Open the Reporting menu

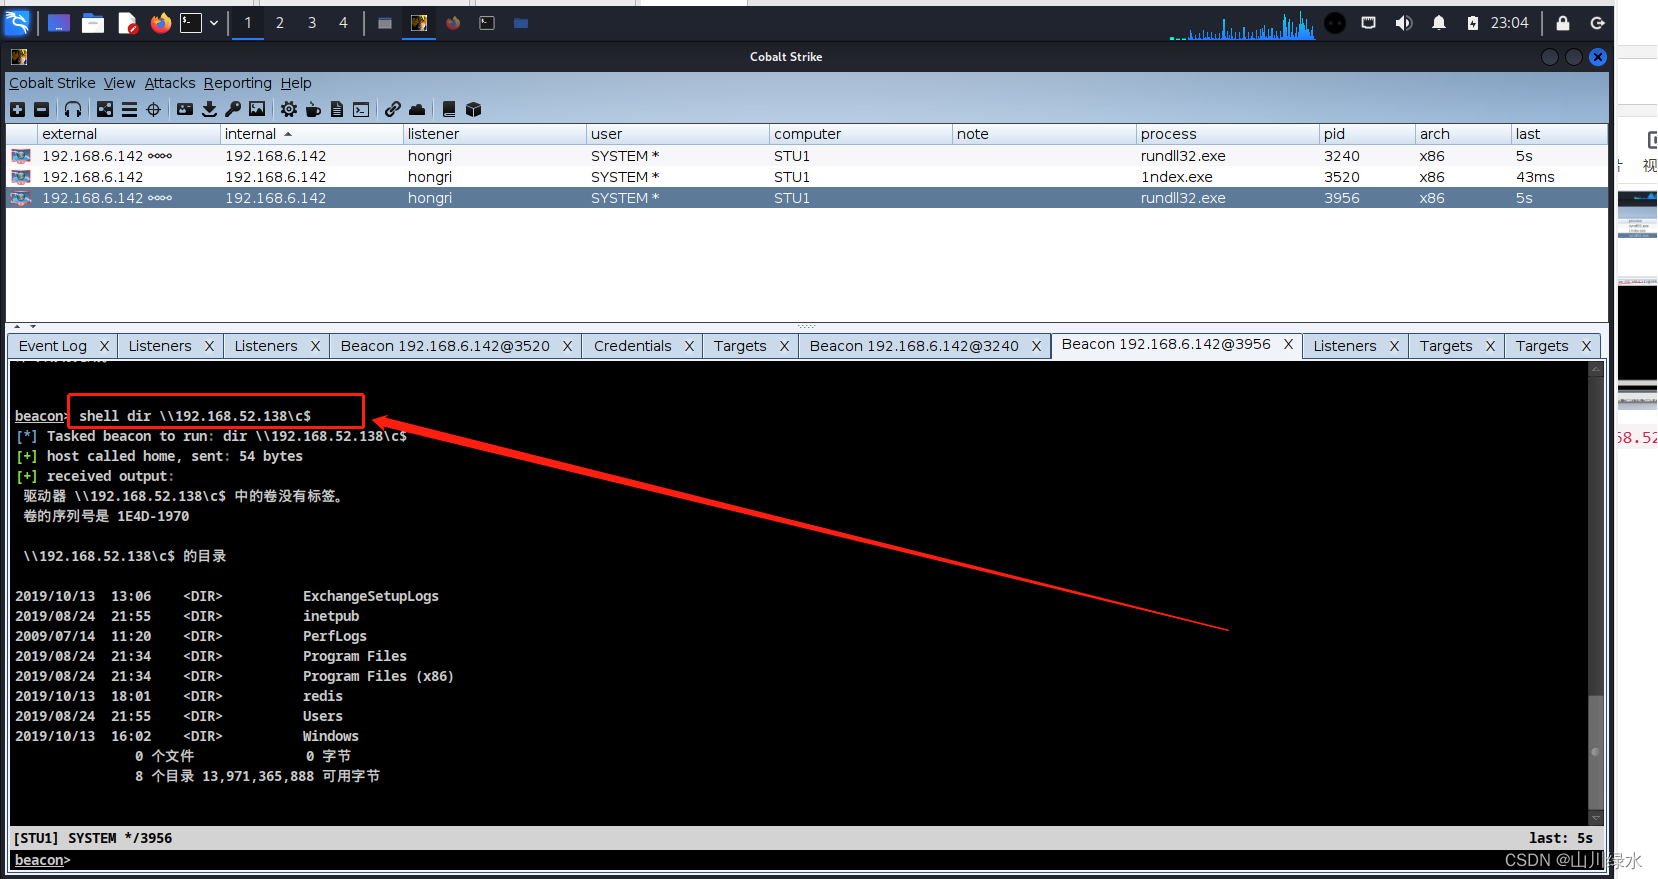[238, 83]
